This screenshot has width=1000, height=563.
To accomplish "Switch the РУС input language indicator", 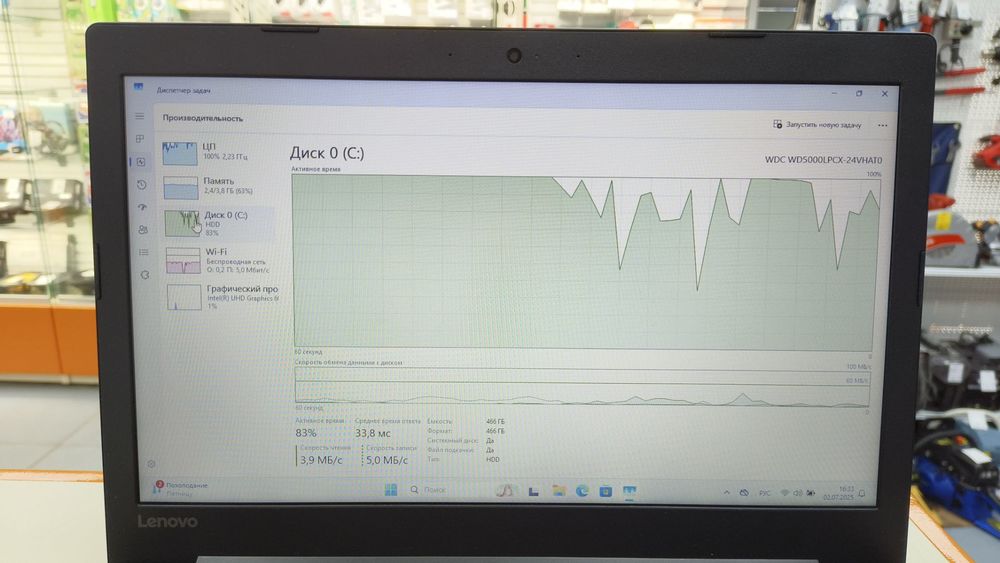I will point(764,493).
